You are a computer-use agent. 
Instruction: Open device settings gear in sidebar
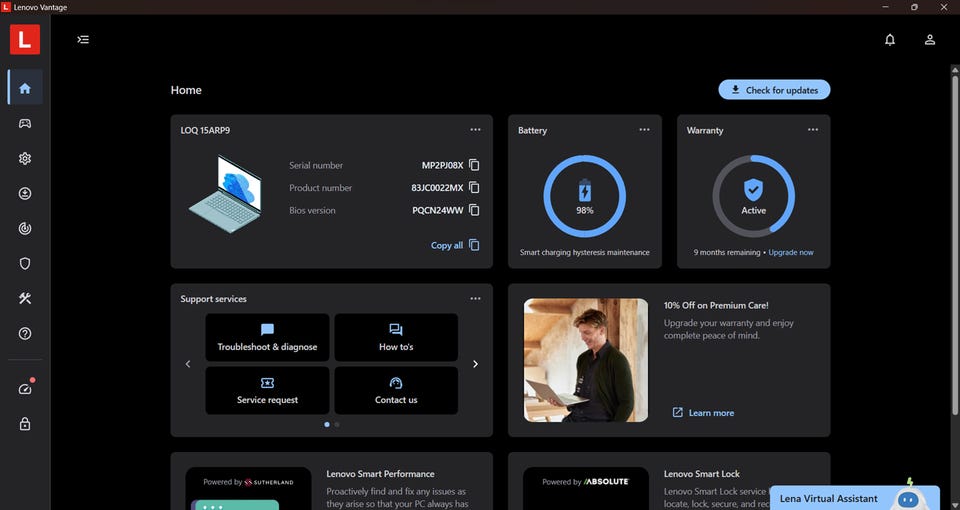pyautogui.click(x=25, y=158)
